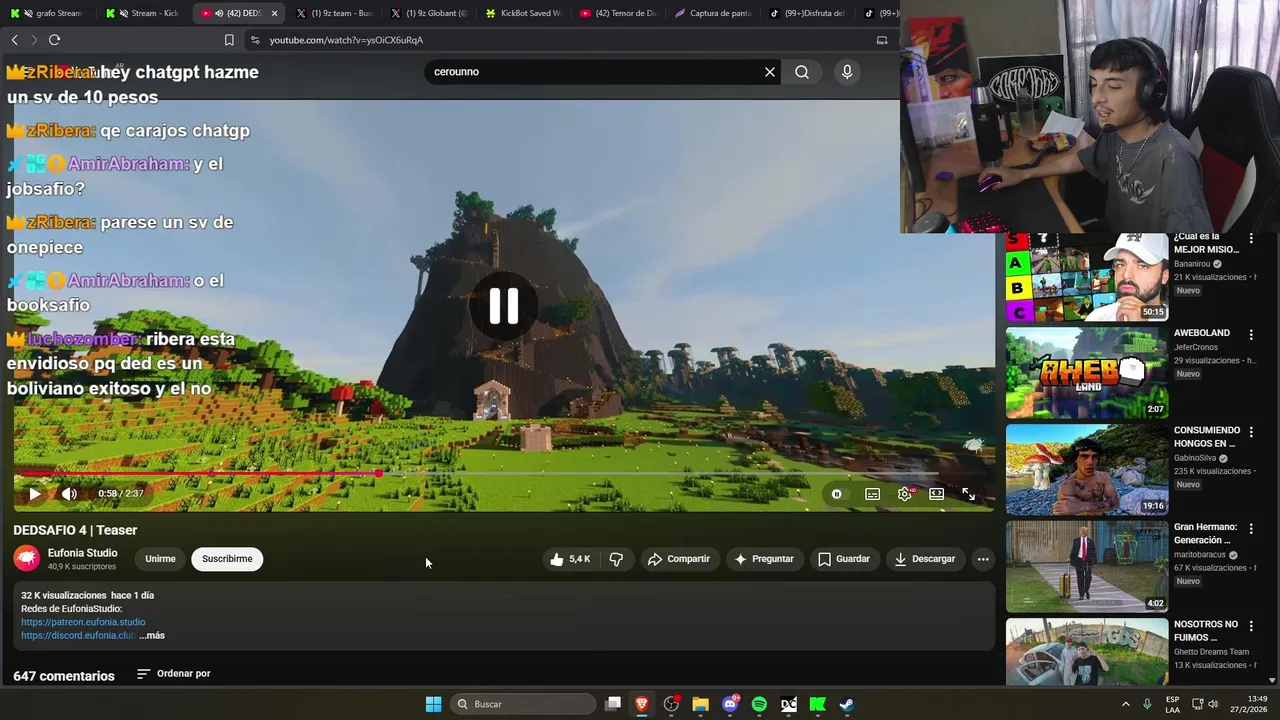
Task: Bookmark this page icon in address bar
Action: click(x=229, y=40)
